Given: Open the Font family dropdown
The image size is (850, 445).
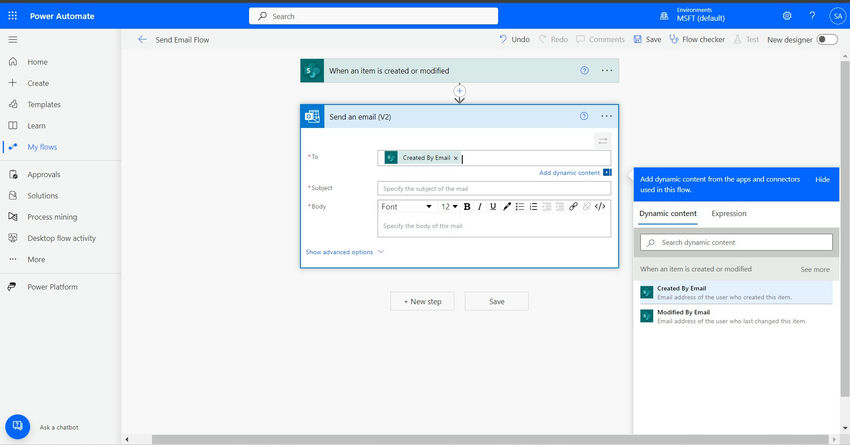Looking at the screenshot, I should pyautogui.click(x=406, y=207).
